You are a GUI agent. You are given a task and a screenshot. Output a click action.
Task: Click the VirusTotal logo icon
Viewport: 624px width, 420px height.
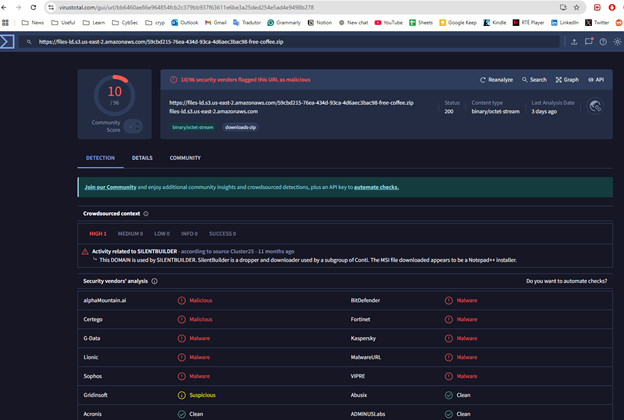pos(8,42)
